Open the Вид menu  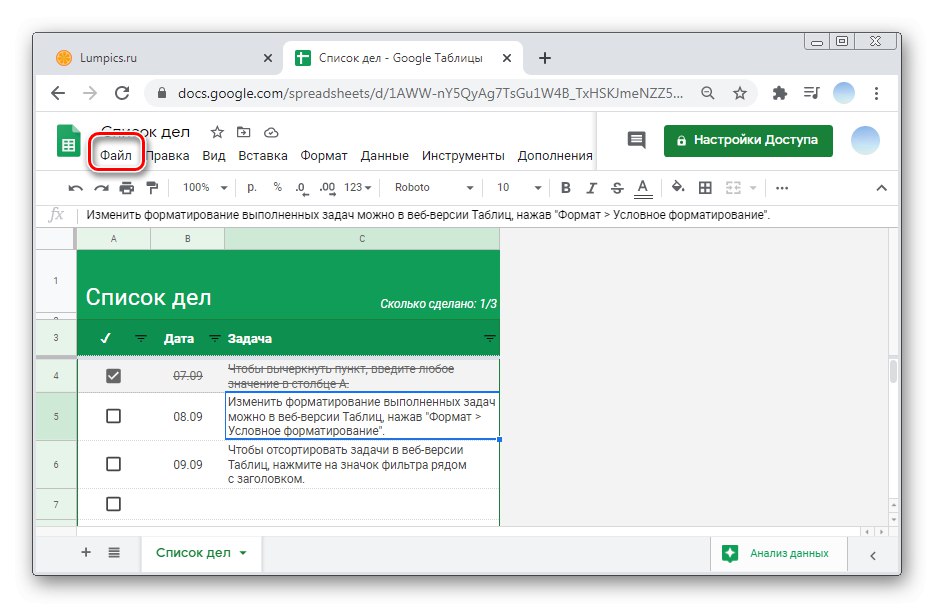[213, 156]
